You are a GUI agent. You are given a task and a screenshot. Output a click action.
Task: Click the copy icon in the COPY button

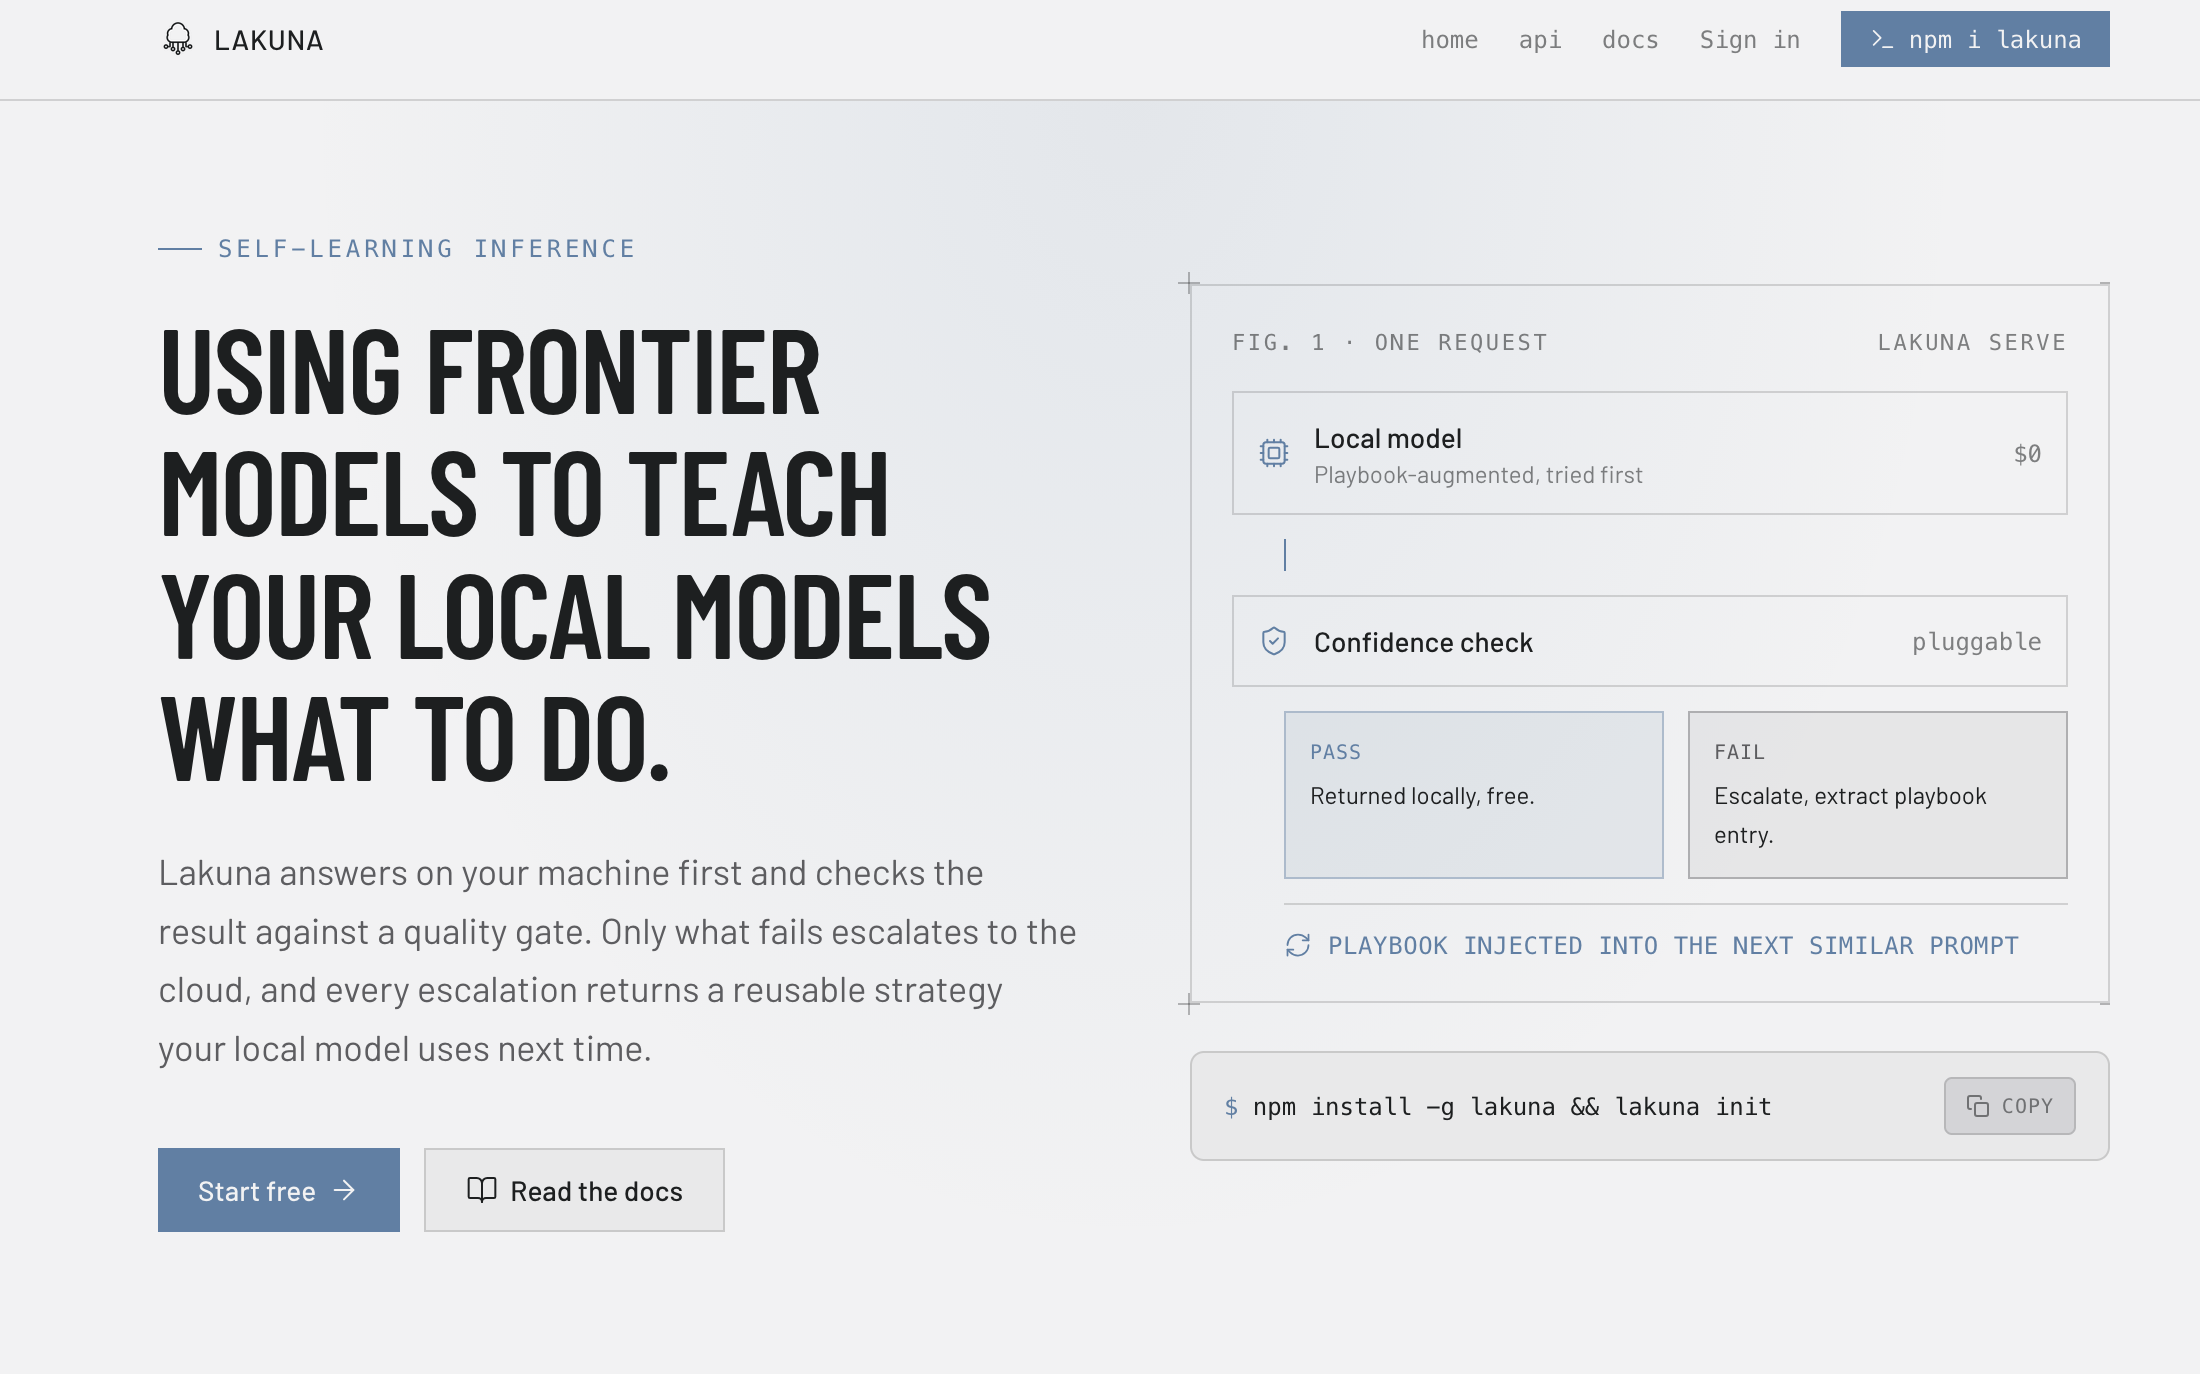click(x=1977, y=1106)
